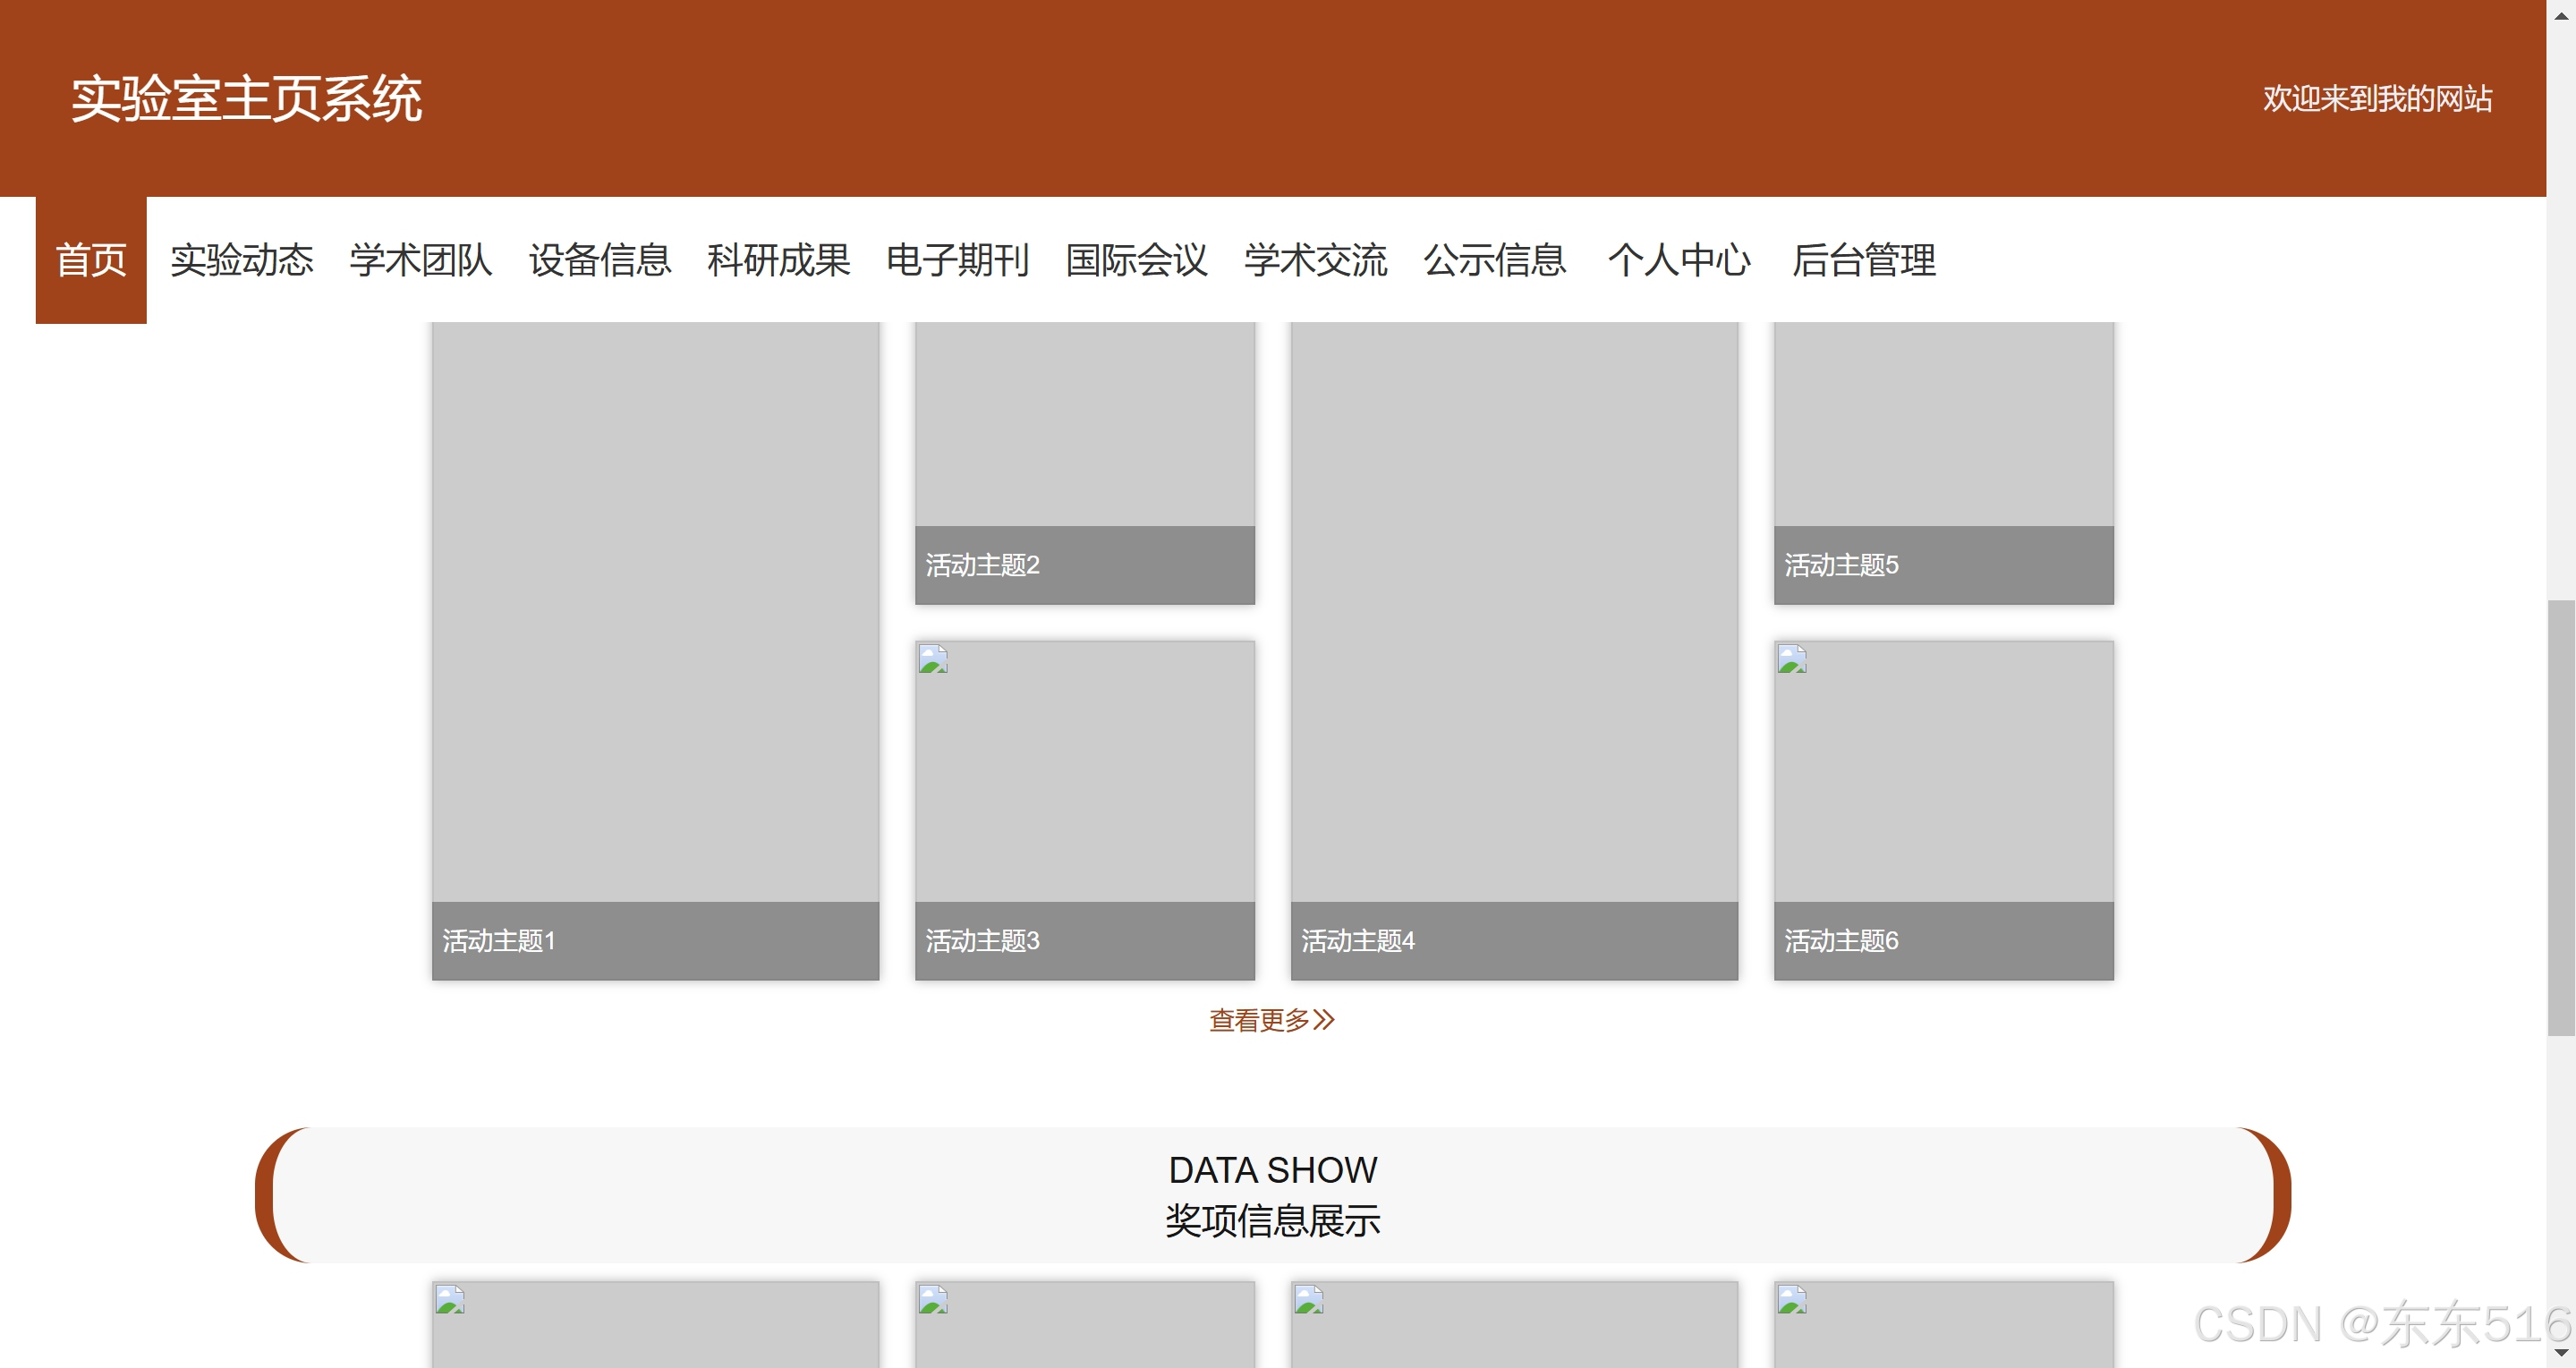Click first award card's broken image icon
The image size is (2576, 1368).
click(x=450, y=1300)
